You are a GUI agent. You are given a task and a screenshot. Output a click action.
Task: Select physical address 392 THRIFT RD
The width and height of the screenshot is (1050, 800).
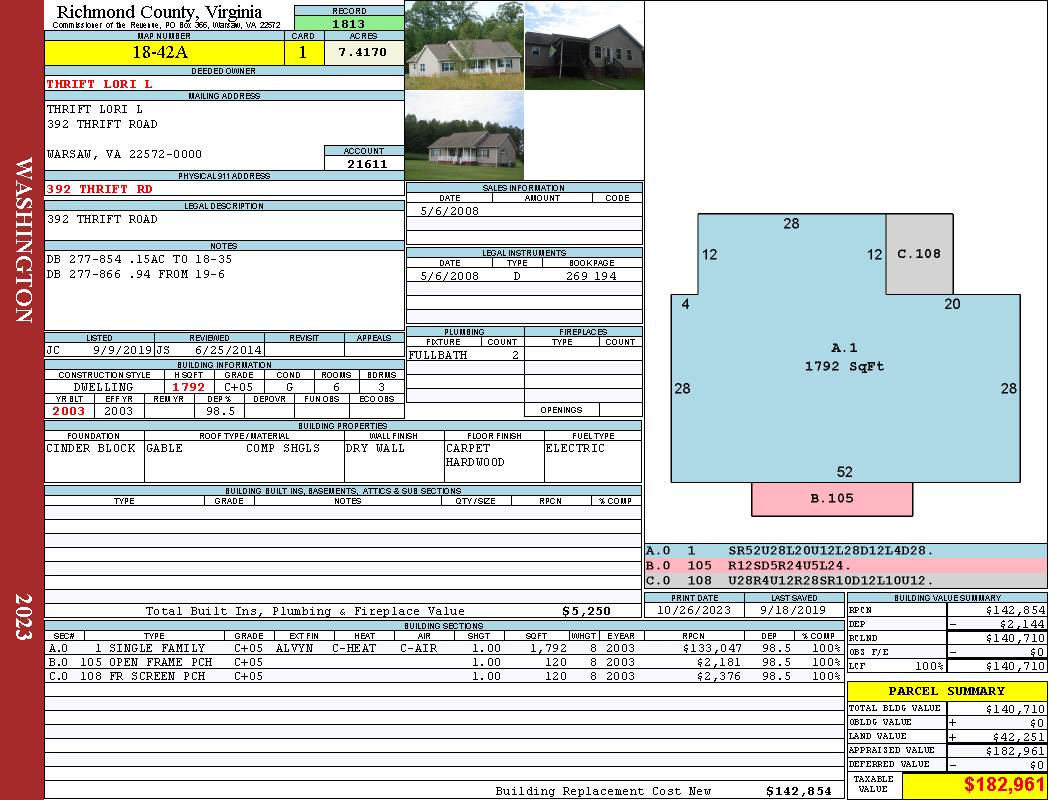point(99,189)
